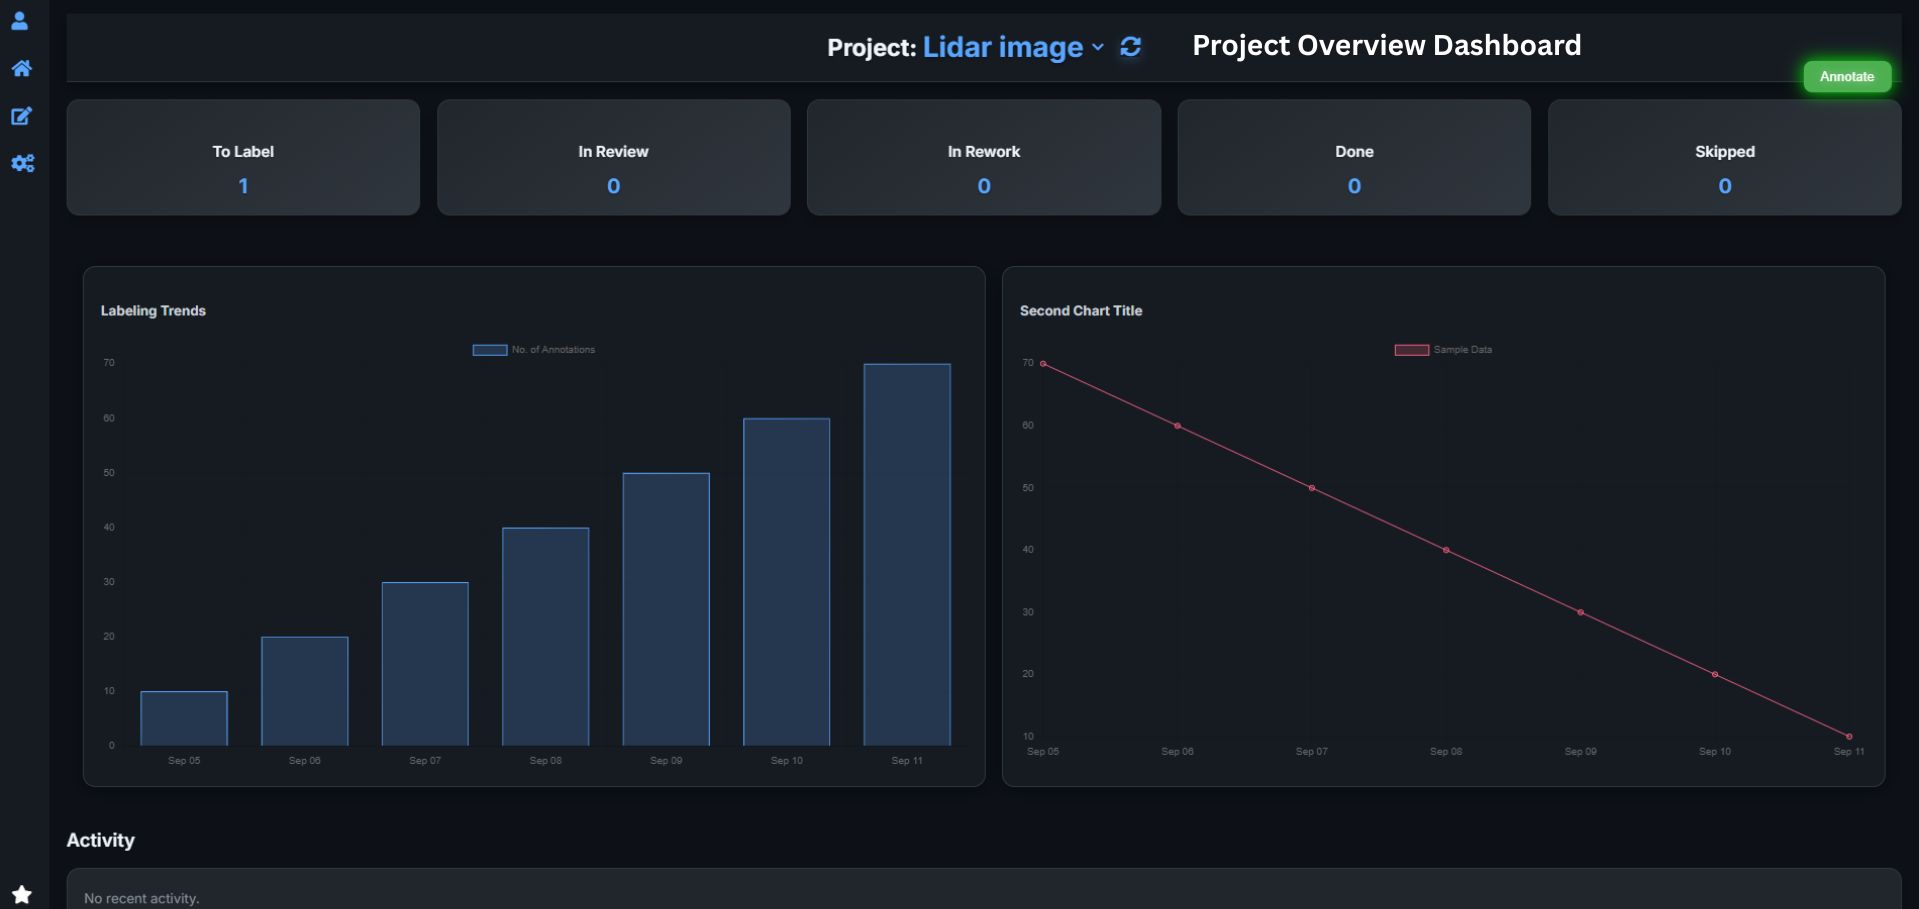1919x909 pixels.
Task: Toggle the Sample Data legend label
Action: tap(1462, 350)
